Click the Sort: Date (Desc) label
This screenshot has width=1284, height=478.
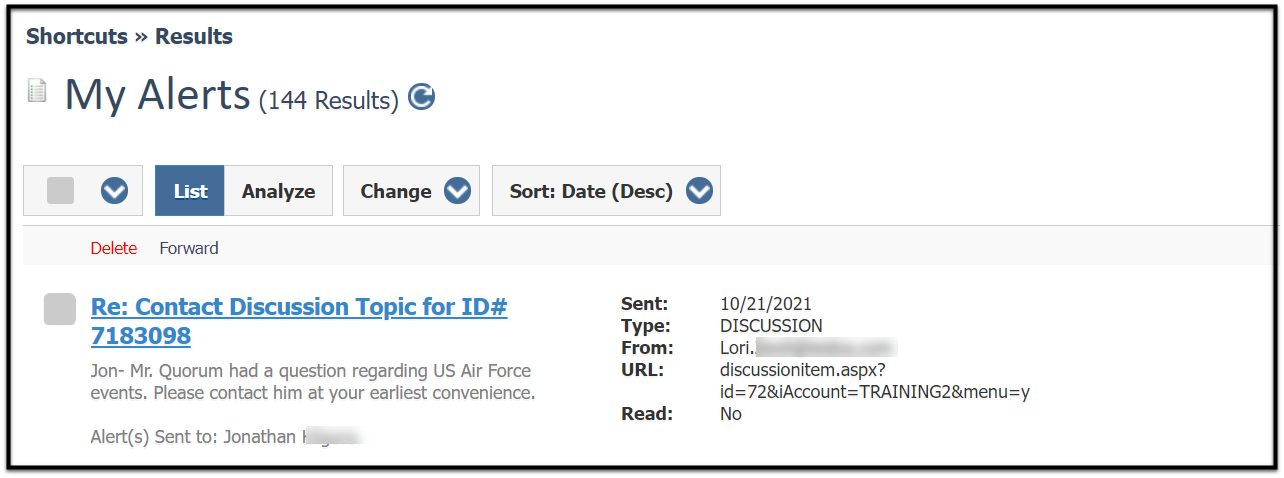[591, 191]
